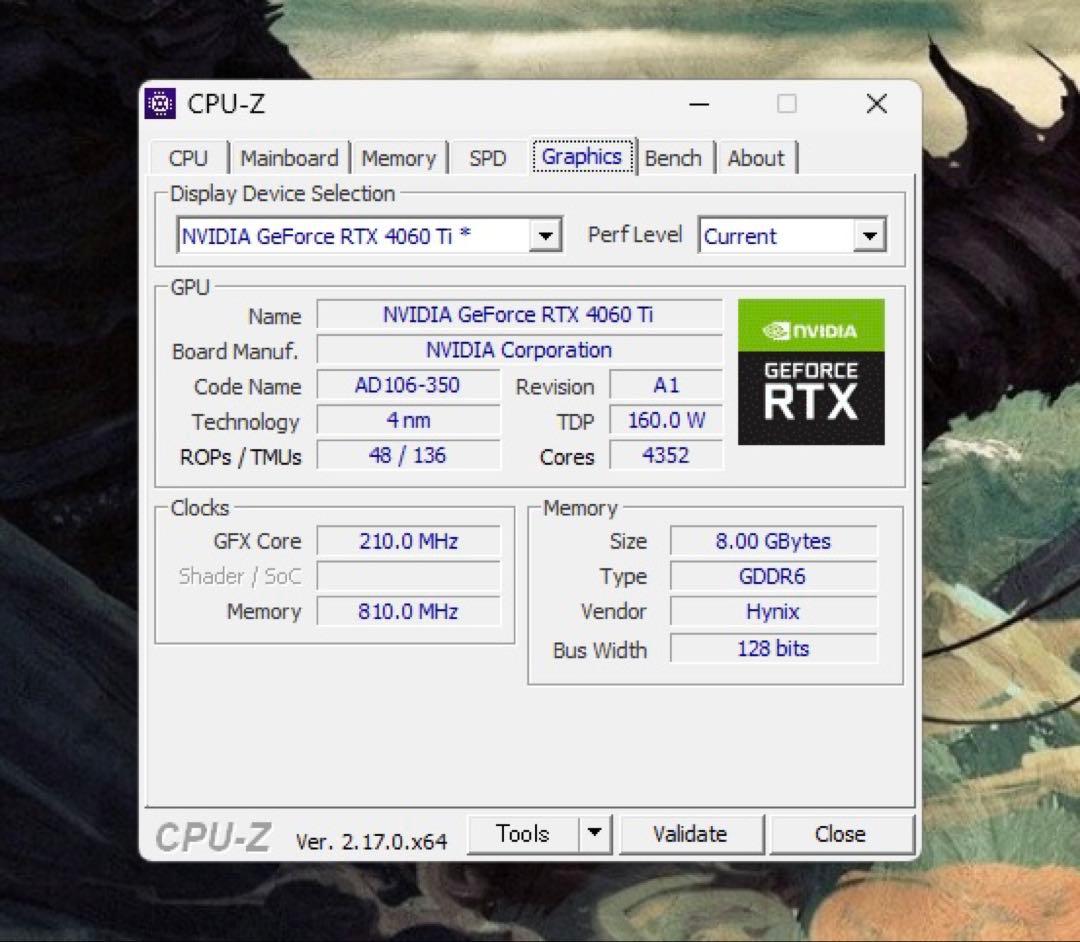The height and width of the screenshot is (942, 1080).
Task: Click the GPU Name field value
Action: click(x=519, y=315)
